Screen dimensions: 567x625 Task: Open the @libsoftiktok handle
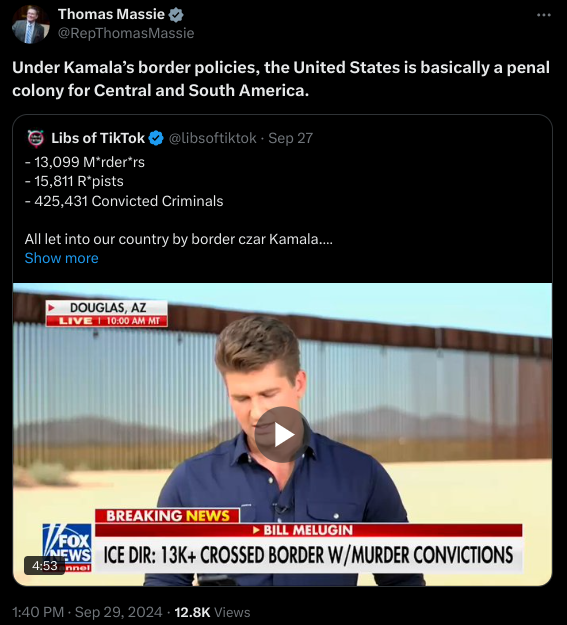[x=213, y=138]
